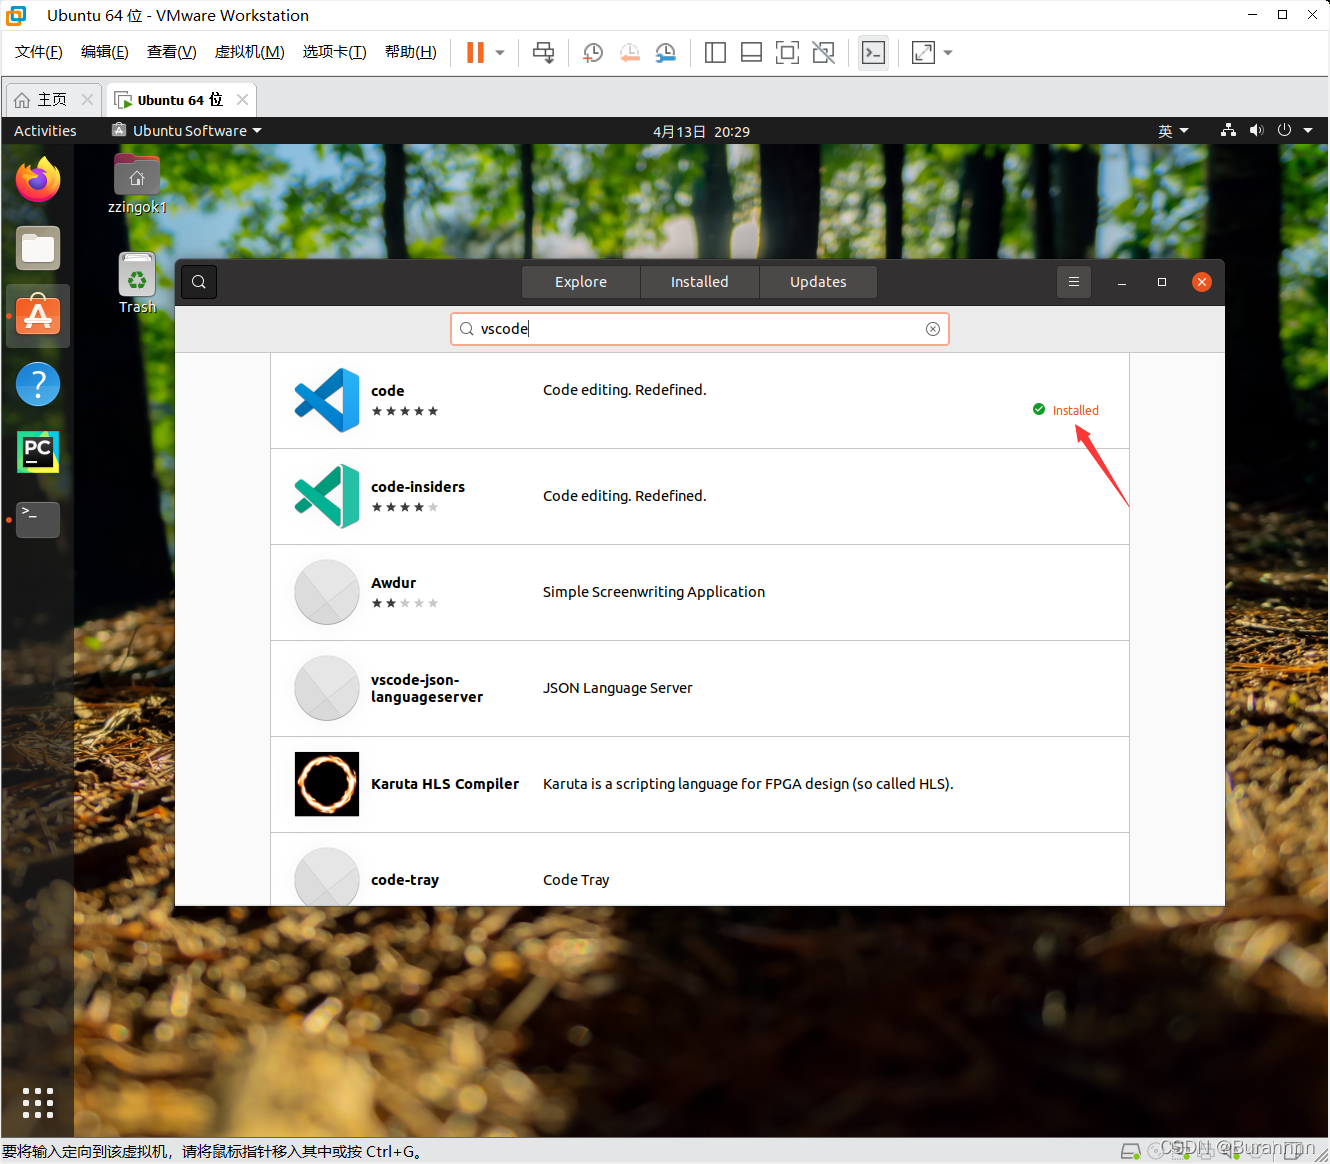Close the Ubuntu 64 位 tab
Viewport: 1330px width, 1164px height.
(242, 100)
